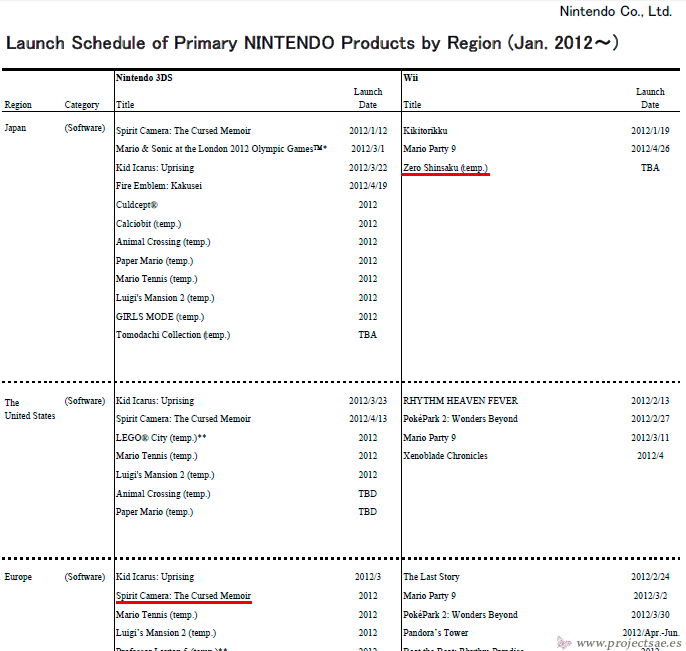Click the date '2012/2/27'
This screenshot has width=686, height=651.
point(650,419)
